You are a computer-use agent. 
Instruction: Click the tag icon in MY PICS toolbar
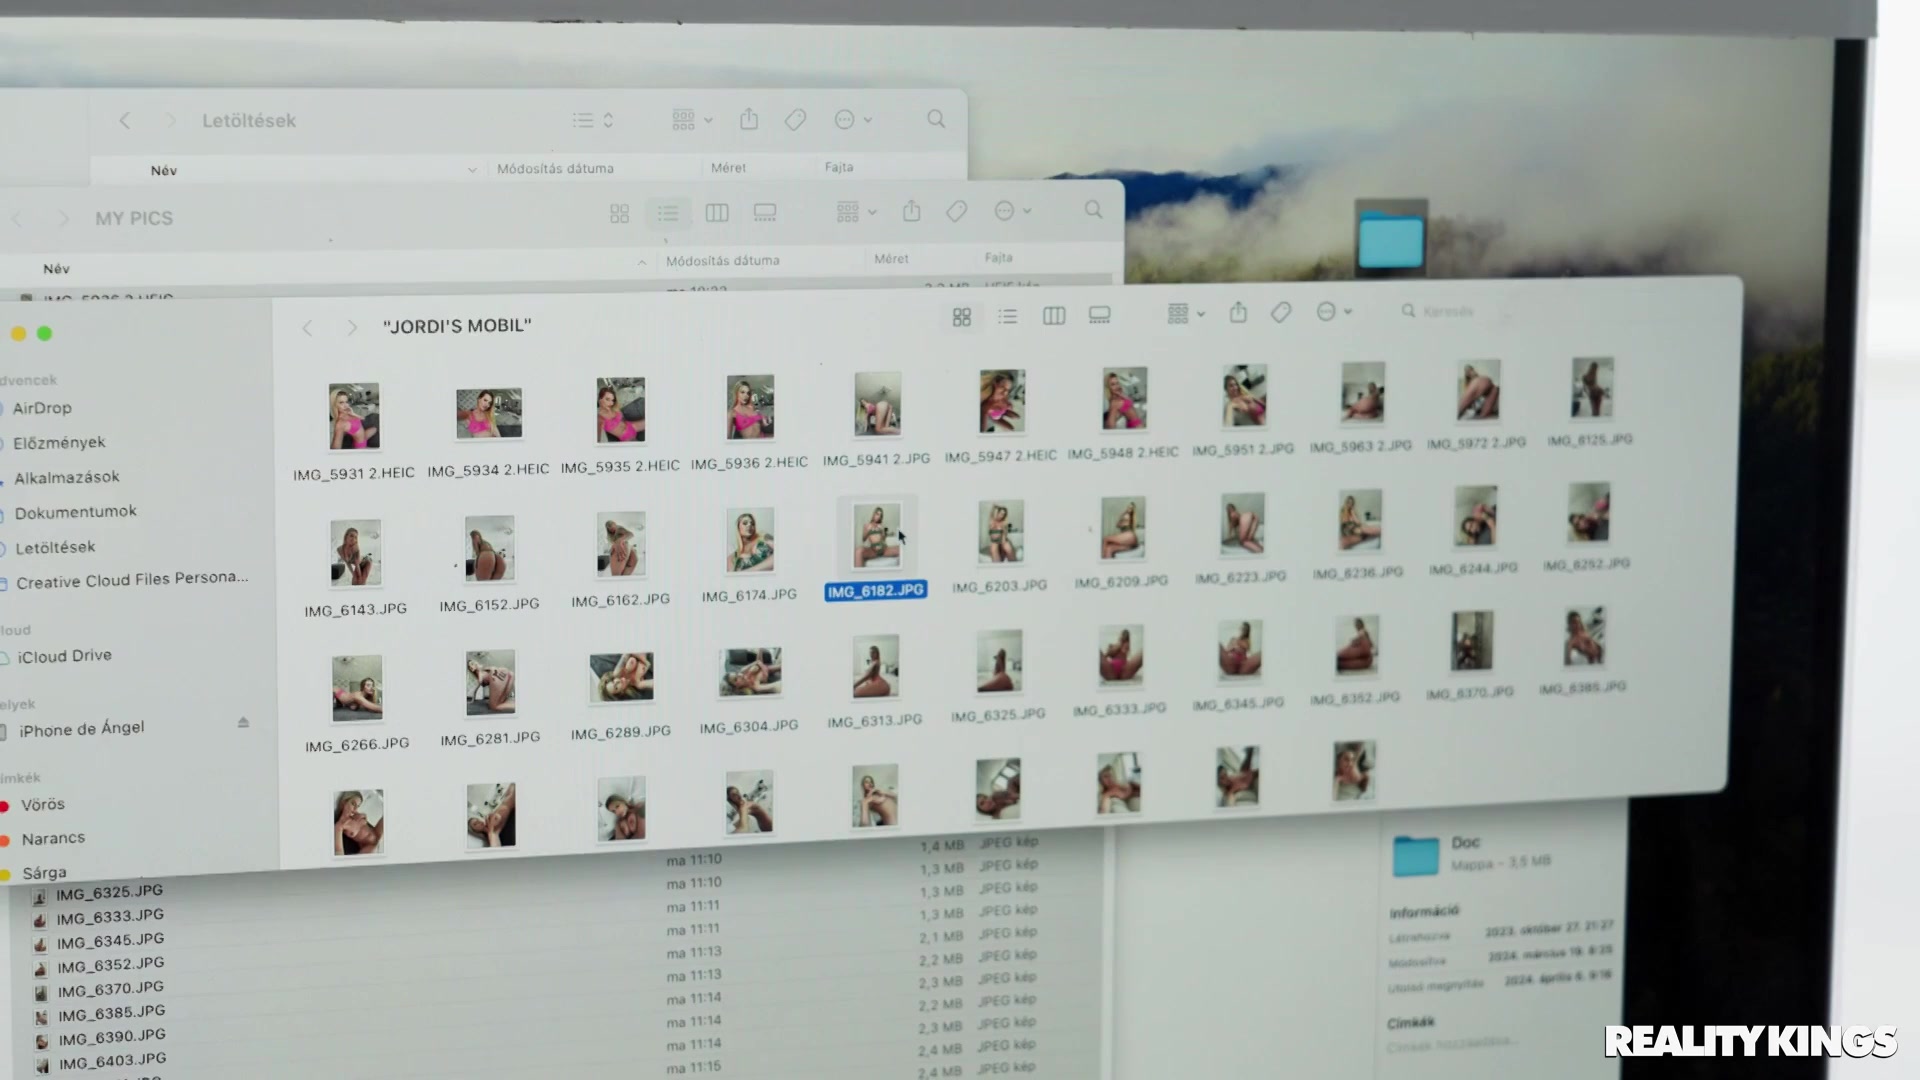pyautogui.click(x=956, y=211)
